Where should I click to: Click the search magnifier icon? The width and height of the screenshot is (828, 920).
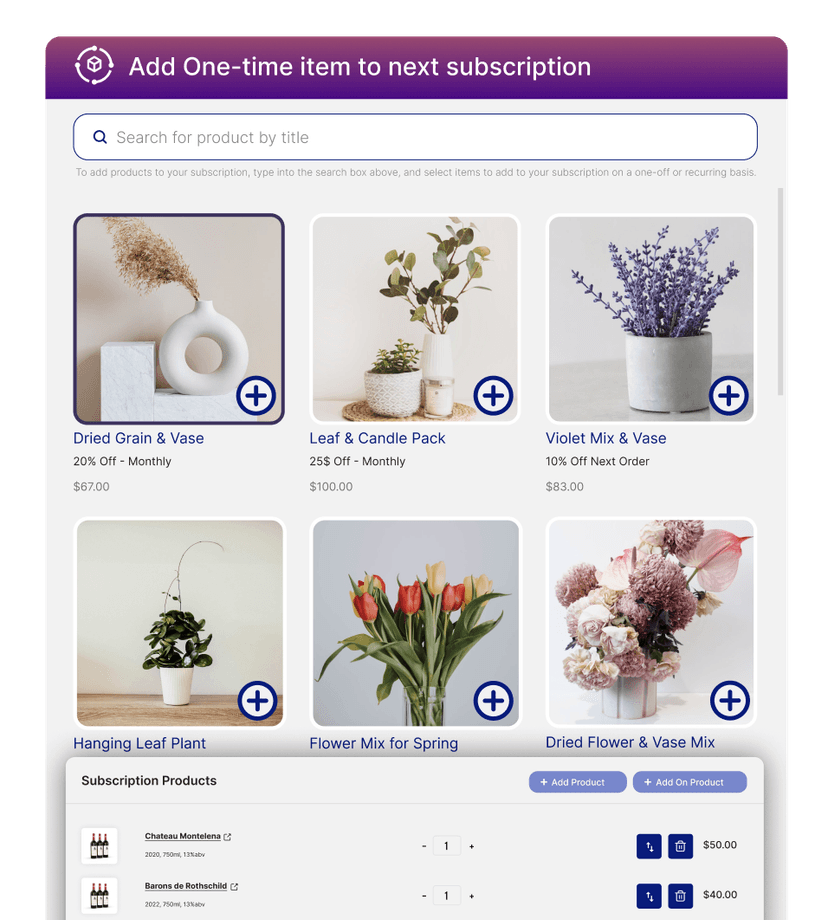click(x=100, y=136)
